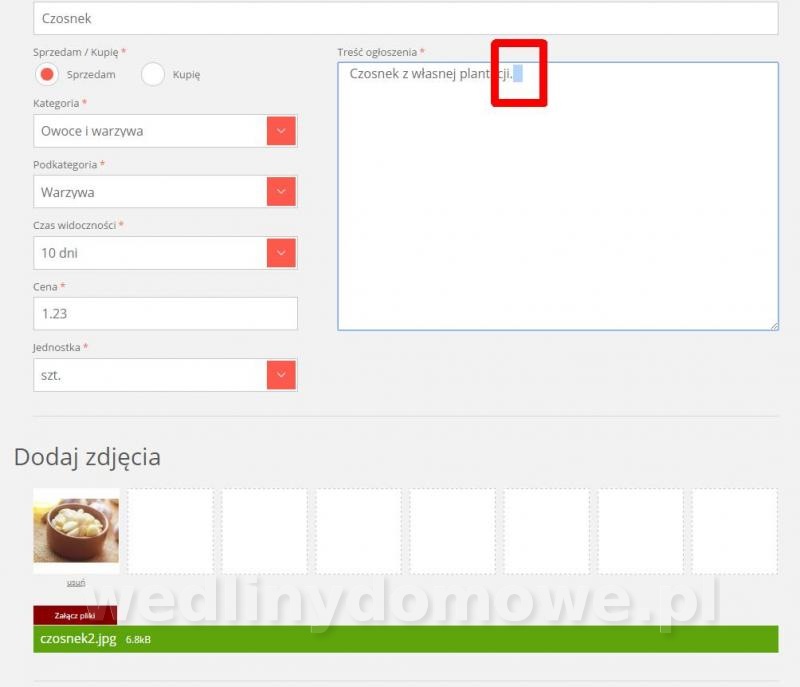Screen dimensions: 800x687
Task: Click the usuń link under the photo
Action: (x=76, y=582)
